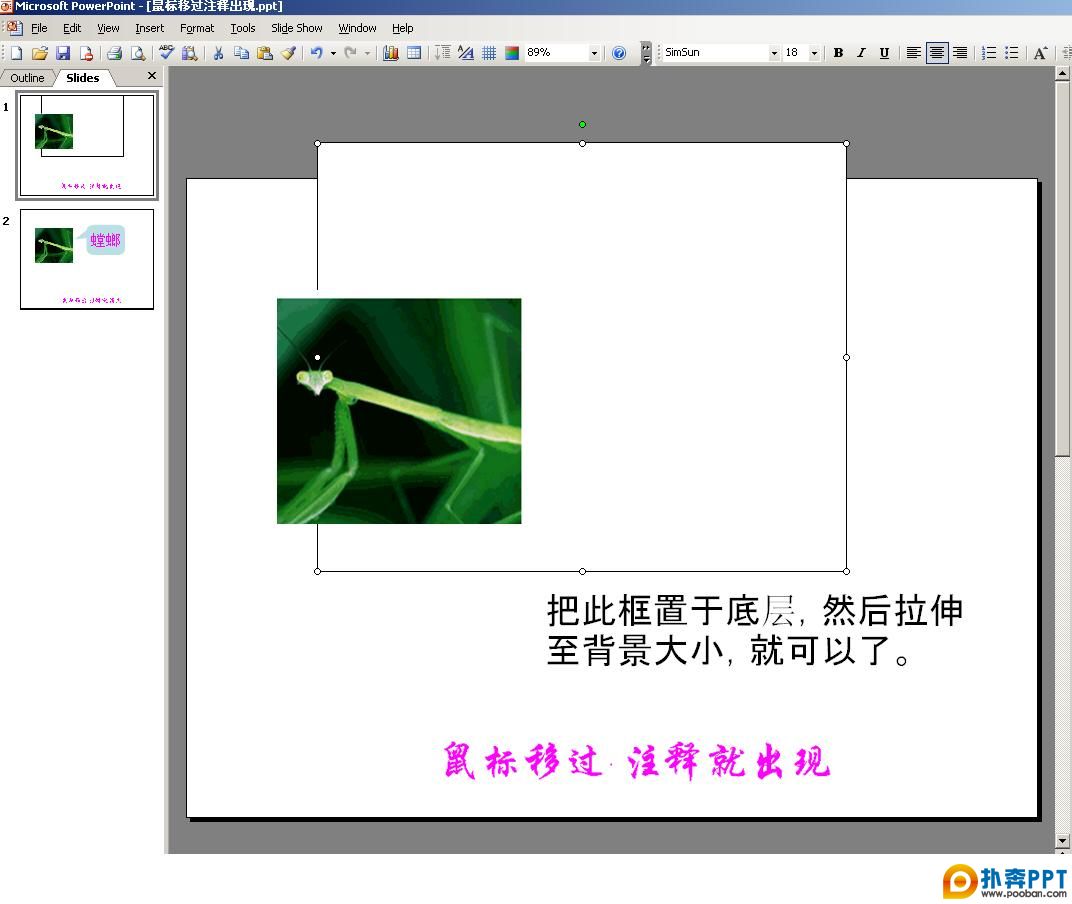Open the Edit menu
Image resolution: width=1072 pixels, height=904 pixels.
[72, 28]
